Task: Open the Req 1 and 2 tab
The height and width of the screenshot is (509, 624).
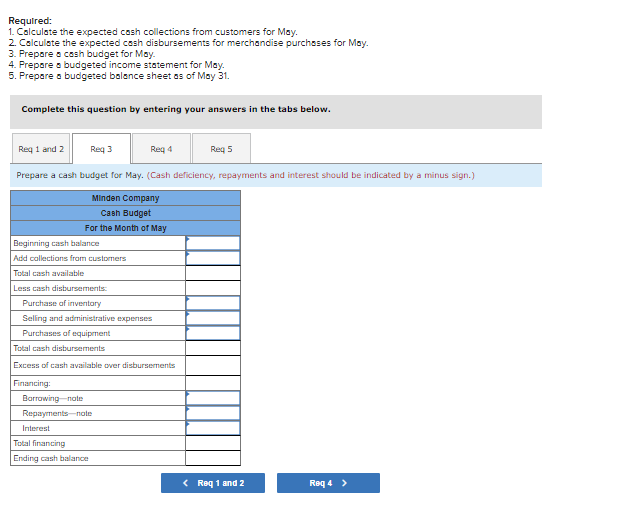Action: [x=41, y=149]
